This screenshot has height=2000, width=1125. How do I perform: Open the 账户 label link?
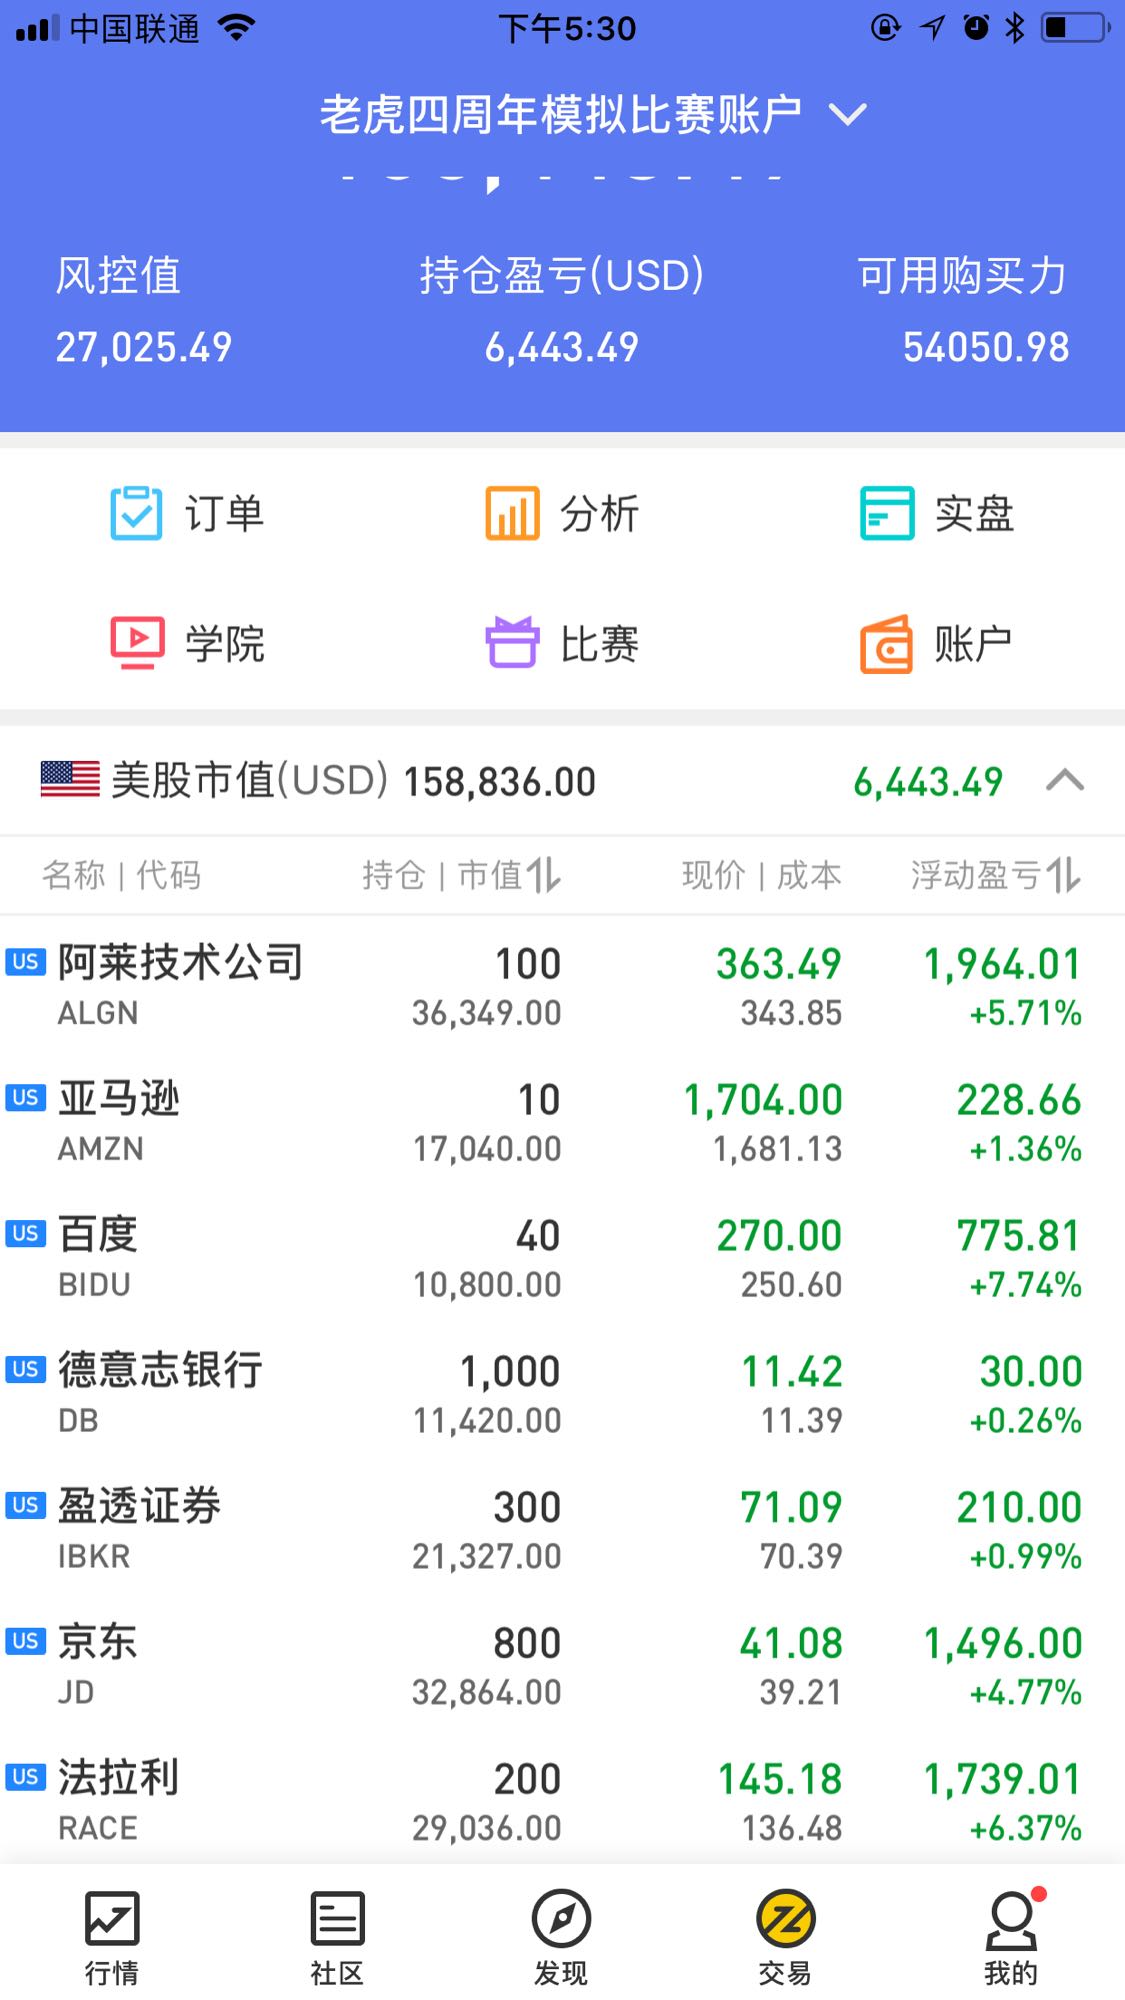974,644
